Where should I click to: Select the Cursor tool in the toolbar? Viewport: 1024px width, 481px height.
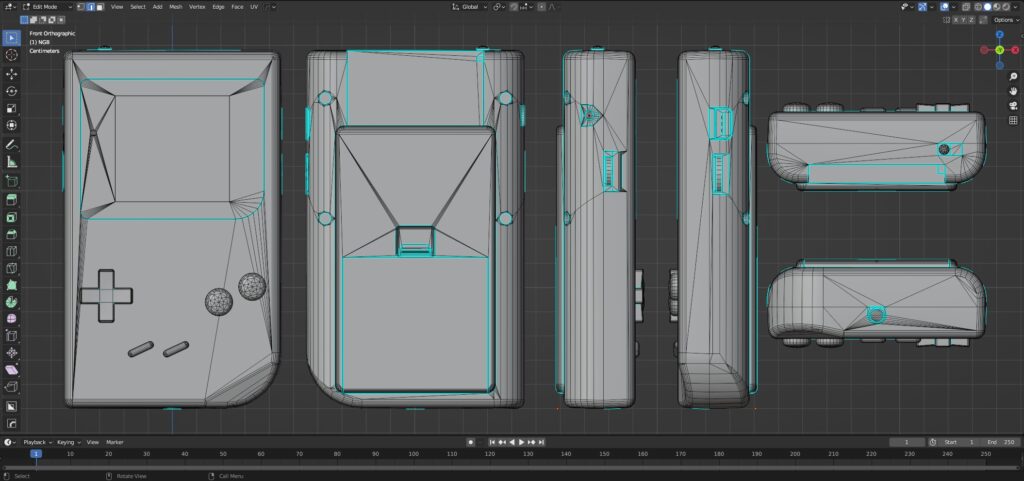click(12, 55)
